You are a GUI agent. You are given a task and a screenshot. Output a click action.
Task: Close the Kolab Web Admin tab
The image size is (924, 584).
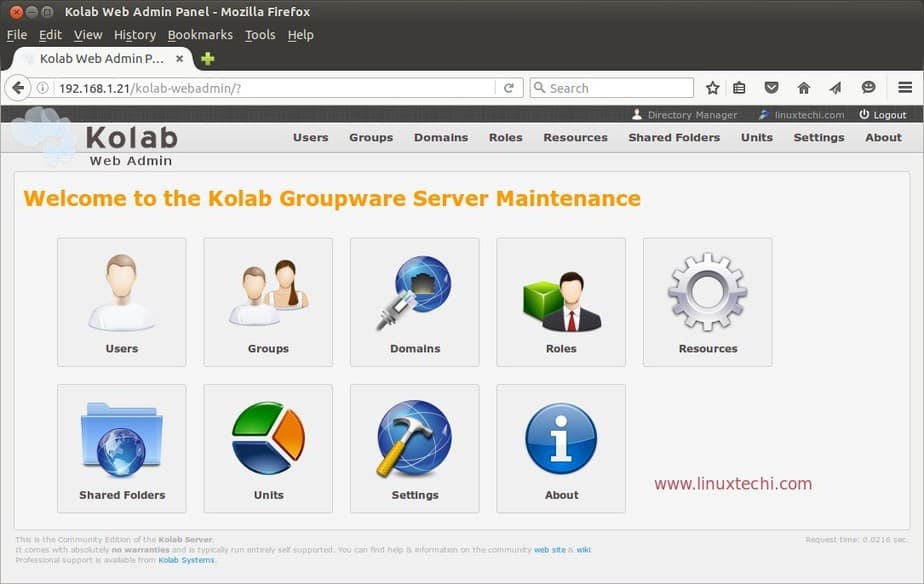(x=180, y=59)
